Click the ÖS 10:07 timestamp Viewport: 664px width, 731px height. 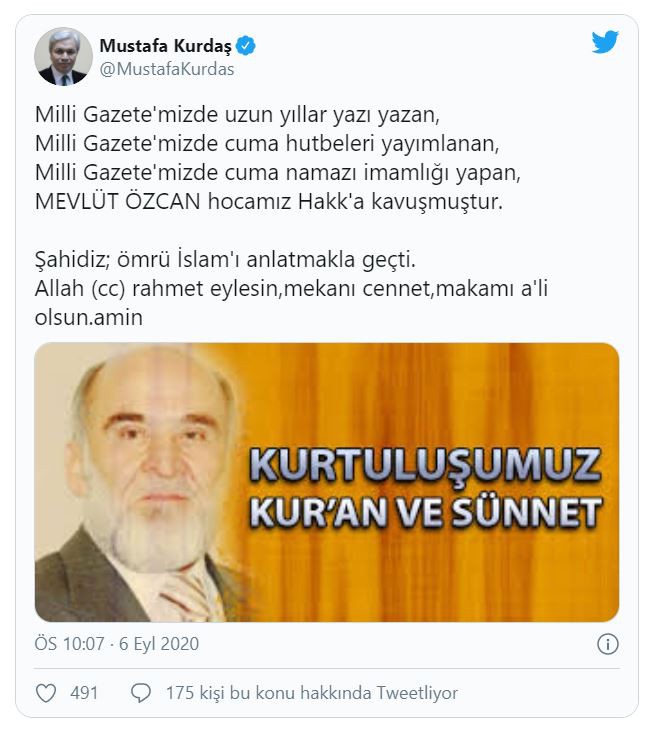click(x=69, y=644)
